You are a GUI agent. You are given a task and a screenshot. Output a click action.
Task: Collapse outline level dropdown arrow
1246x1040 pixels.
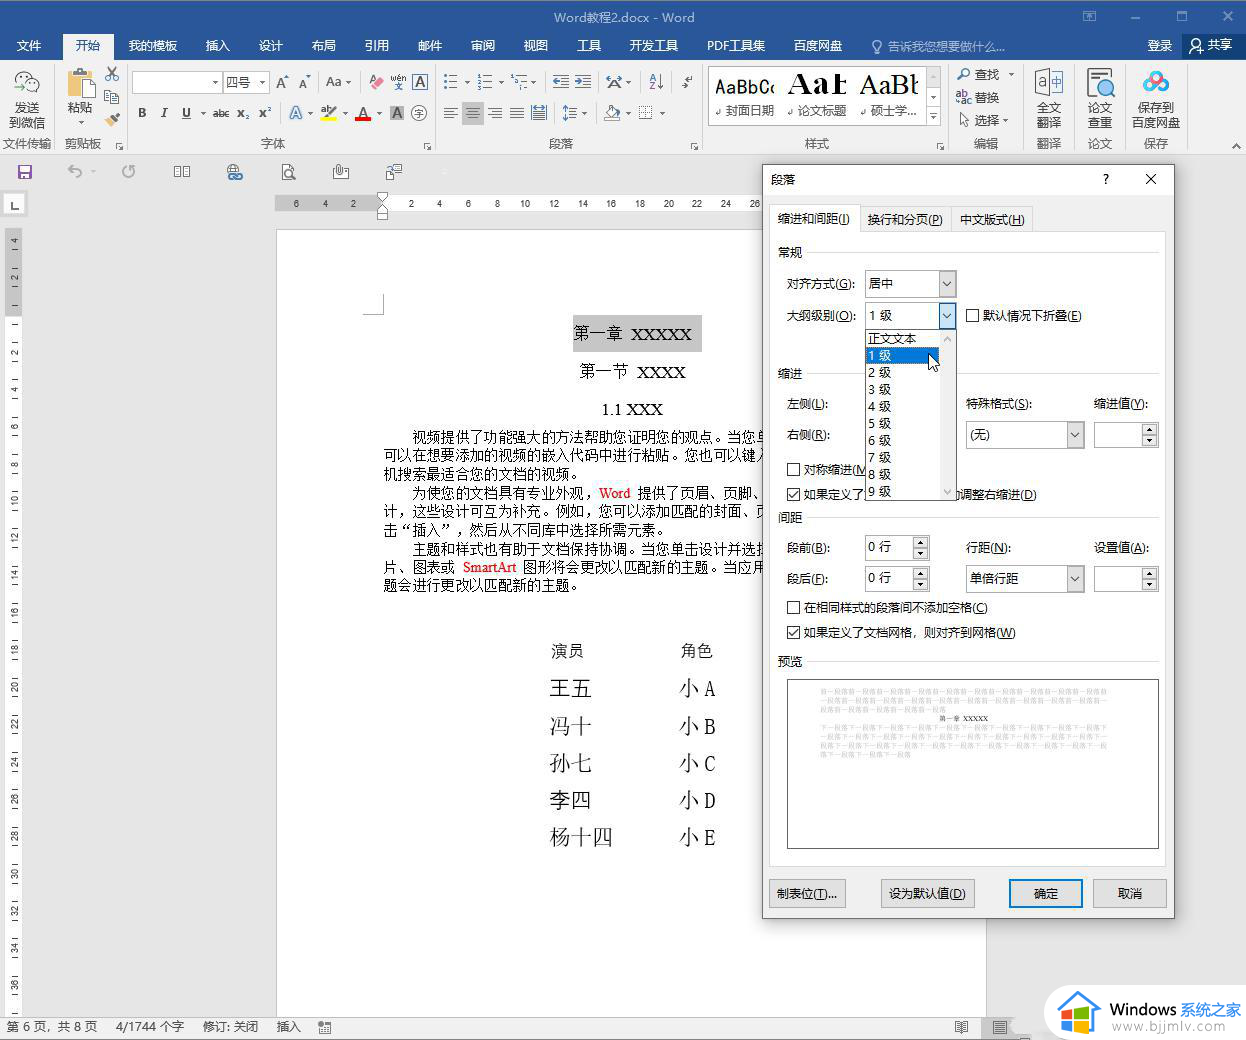pos(947,315)
